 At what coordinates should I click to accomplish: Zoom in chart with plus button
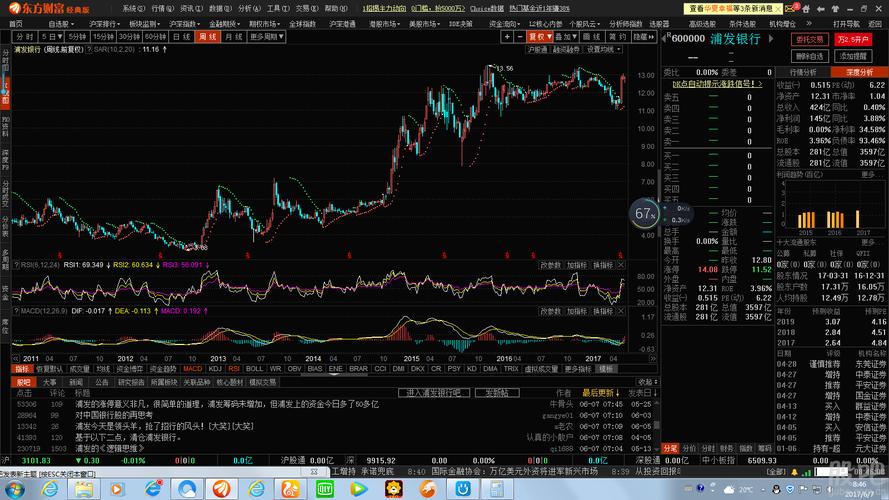(x=507, y=37)
